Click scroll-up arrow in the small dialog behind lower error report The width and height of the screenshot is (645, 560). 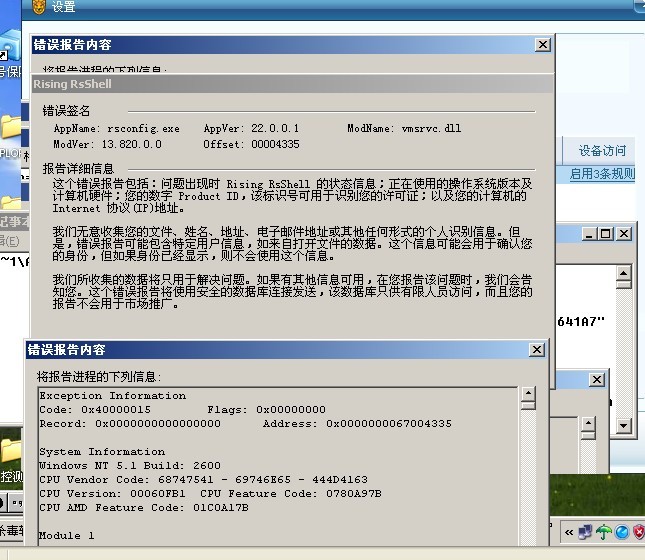(588, 423)
